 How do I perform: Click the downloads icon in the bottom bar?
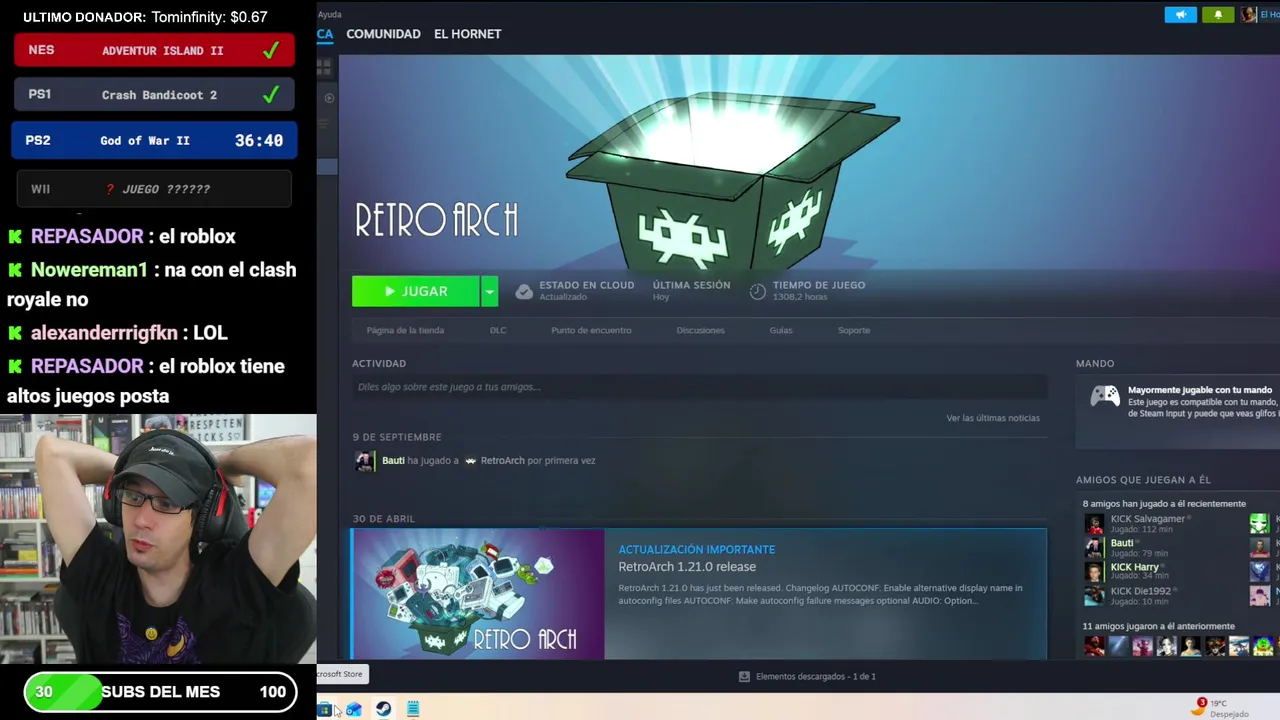click(x=744, y=677)
